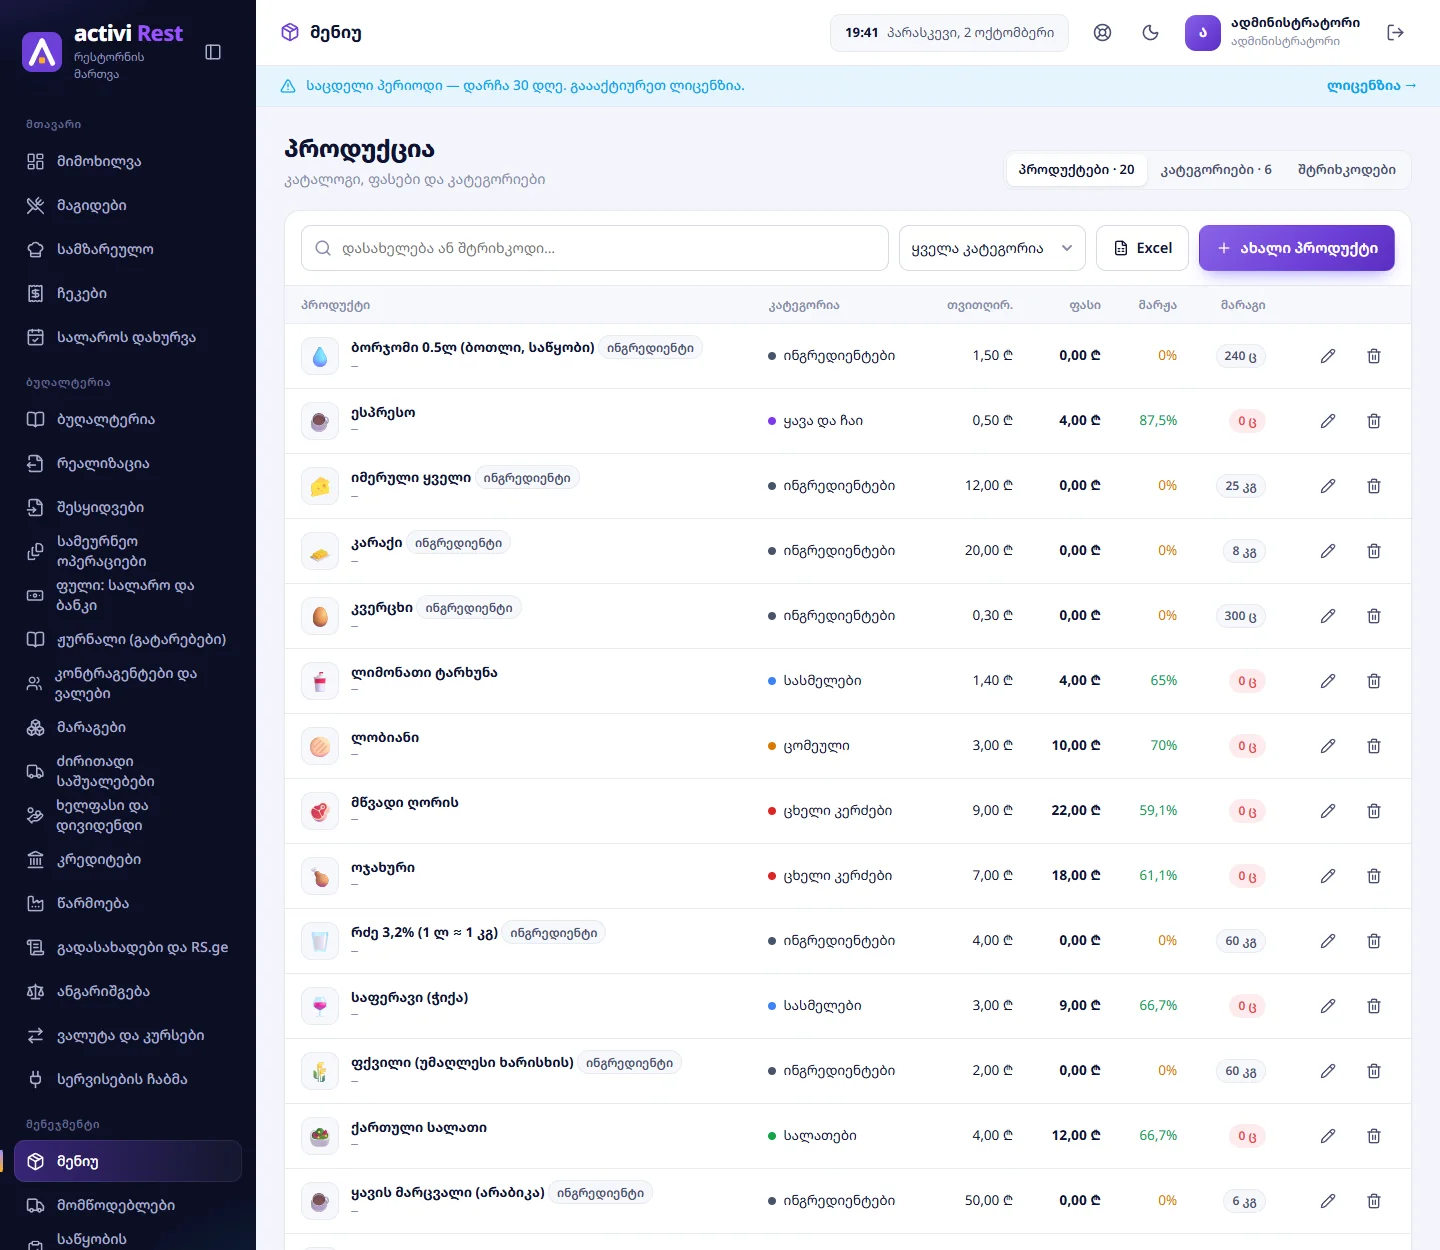1440x1250 pixels.
Task: Delete the ესპრესო product with the trash icon
Action: 1374,421
